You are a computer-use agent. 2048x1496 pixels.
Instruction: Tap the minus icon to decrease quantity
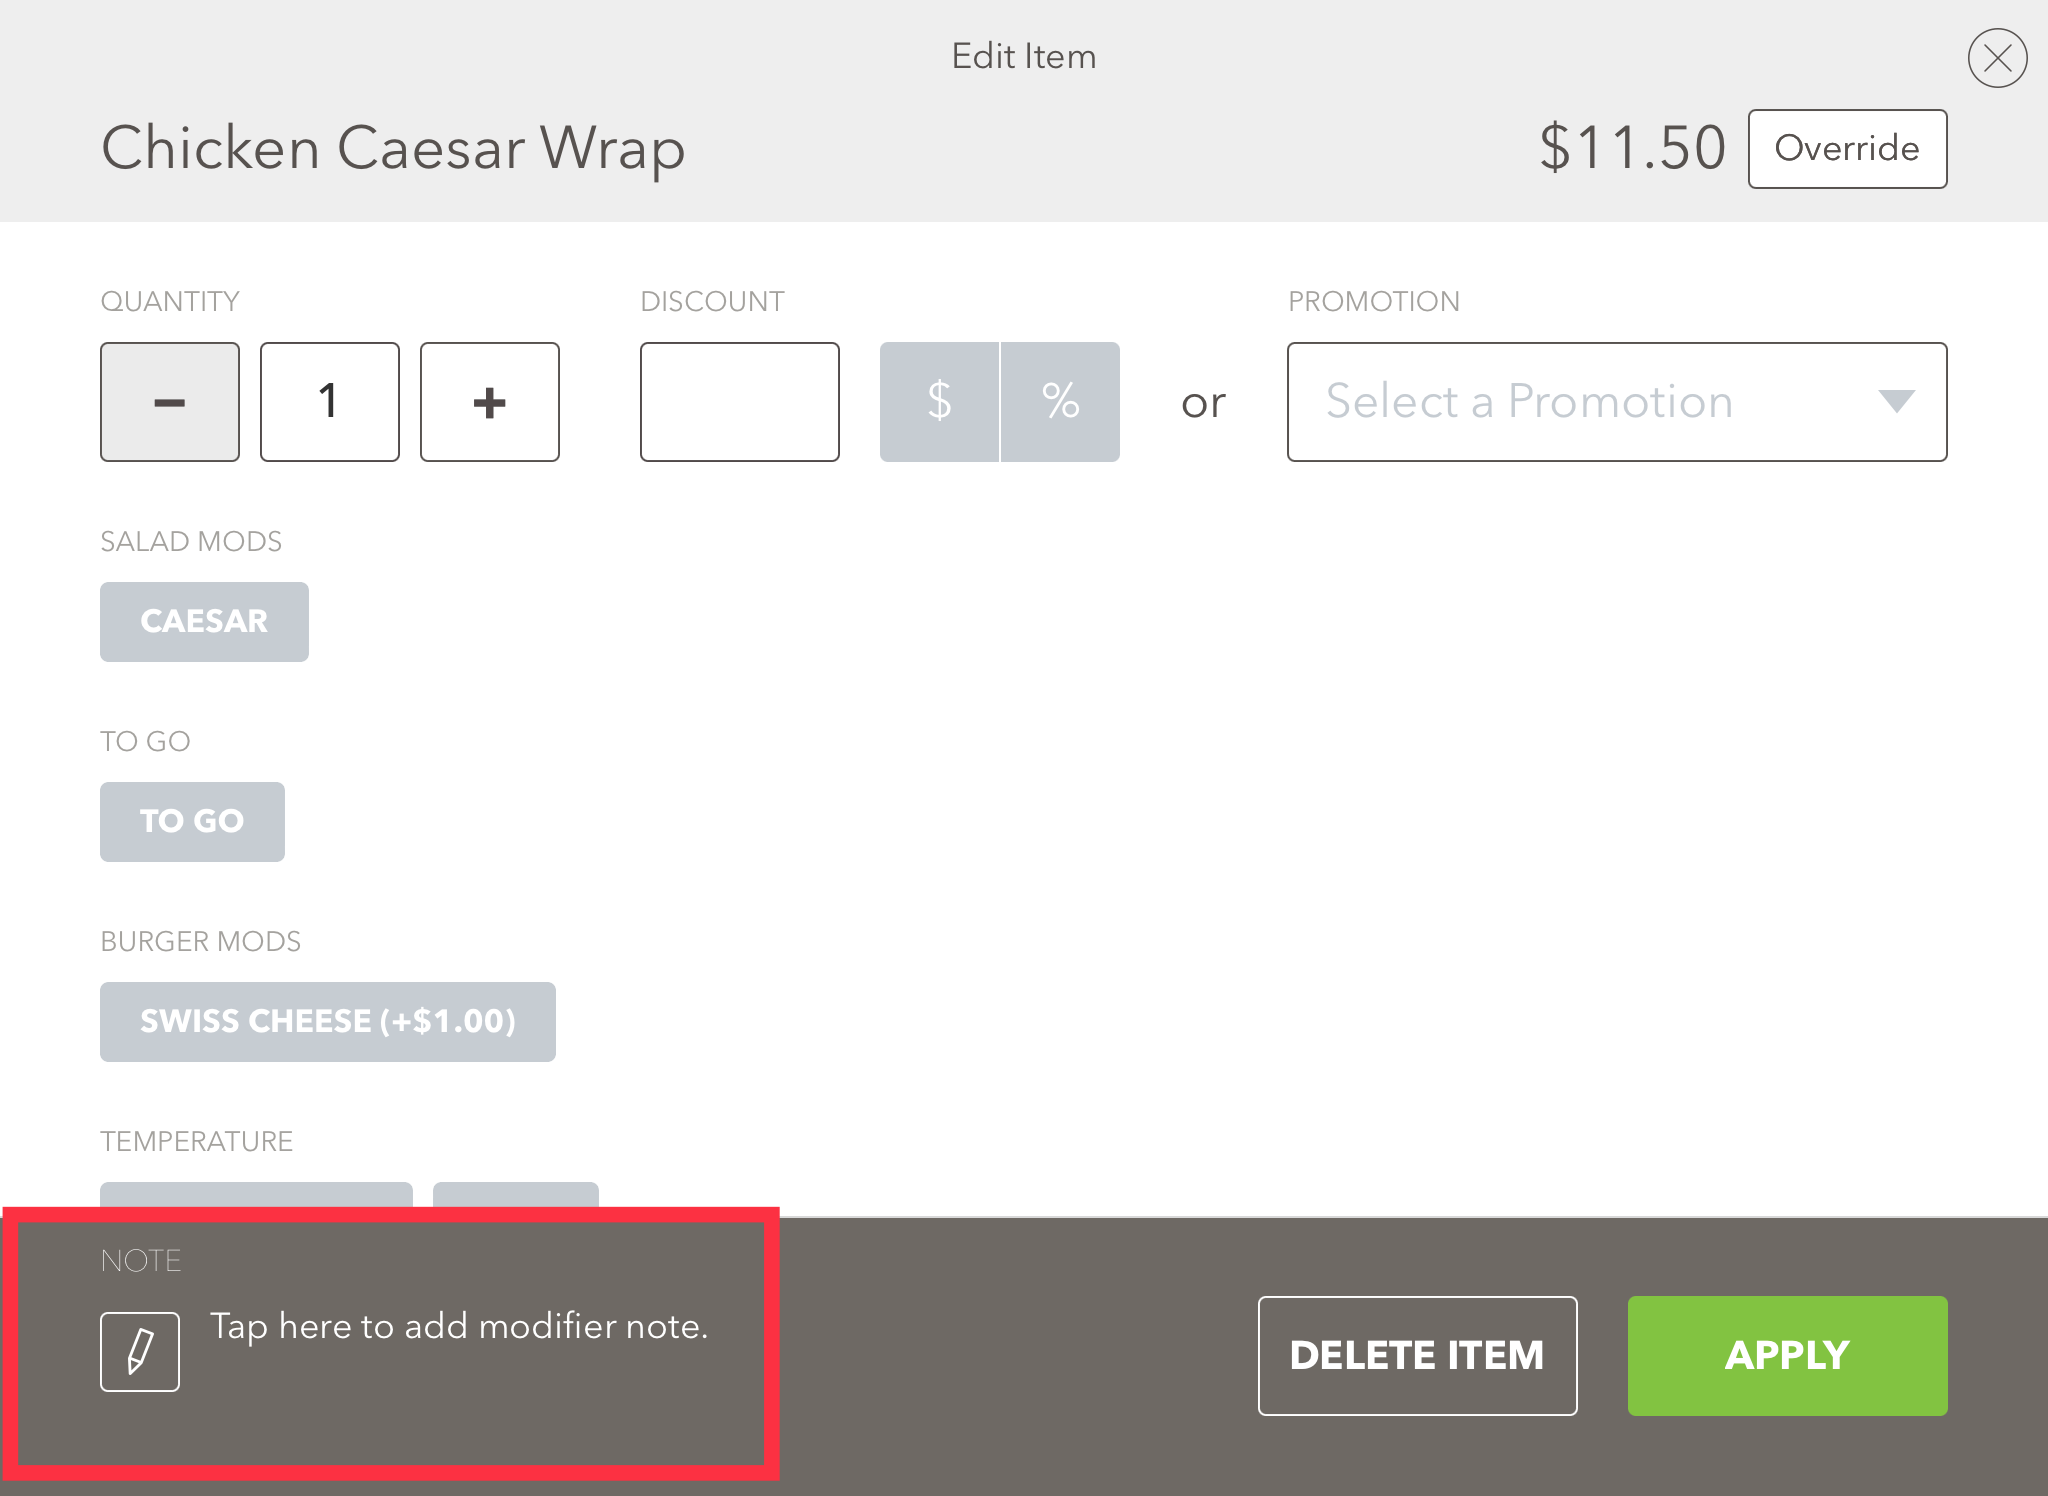tap(169, 401)
